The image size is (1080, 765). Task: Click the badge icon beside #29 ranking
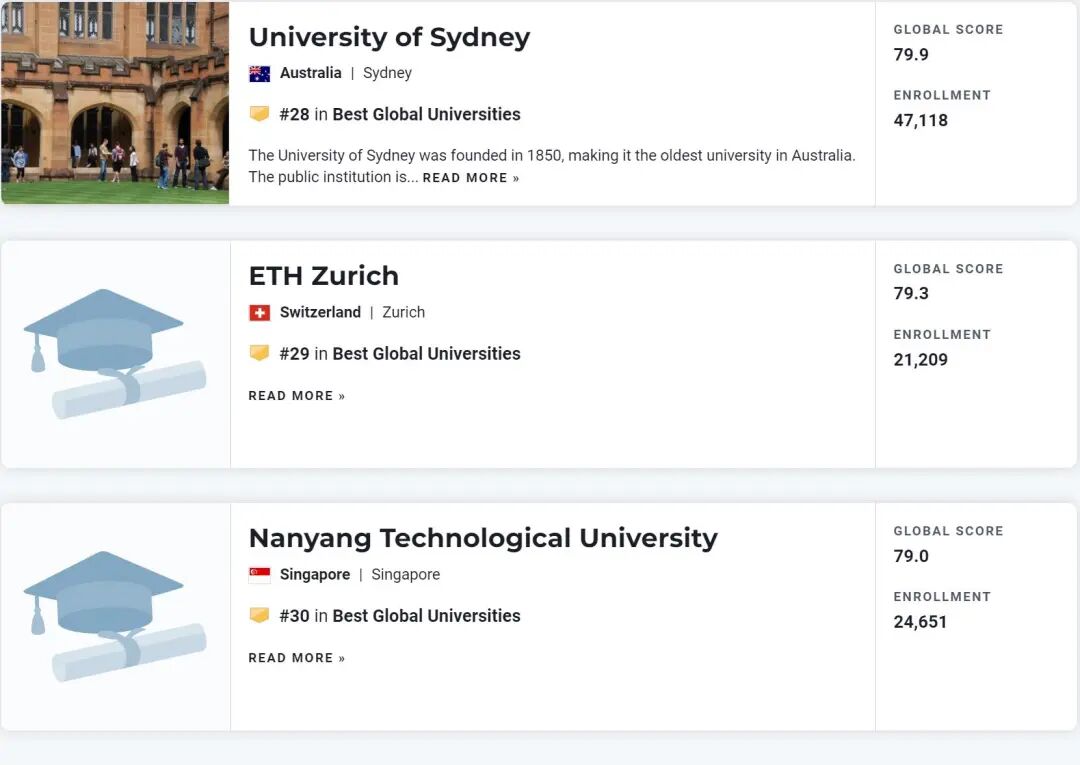point(259,353)
